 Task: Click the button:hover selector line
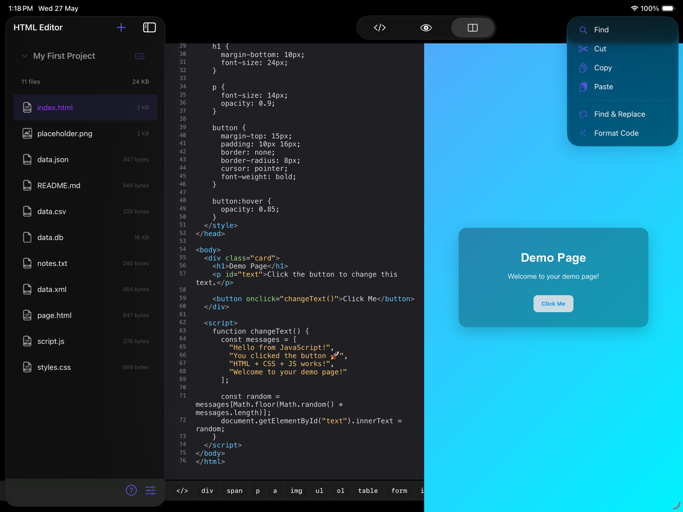[x=241, y=201]
